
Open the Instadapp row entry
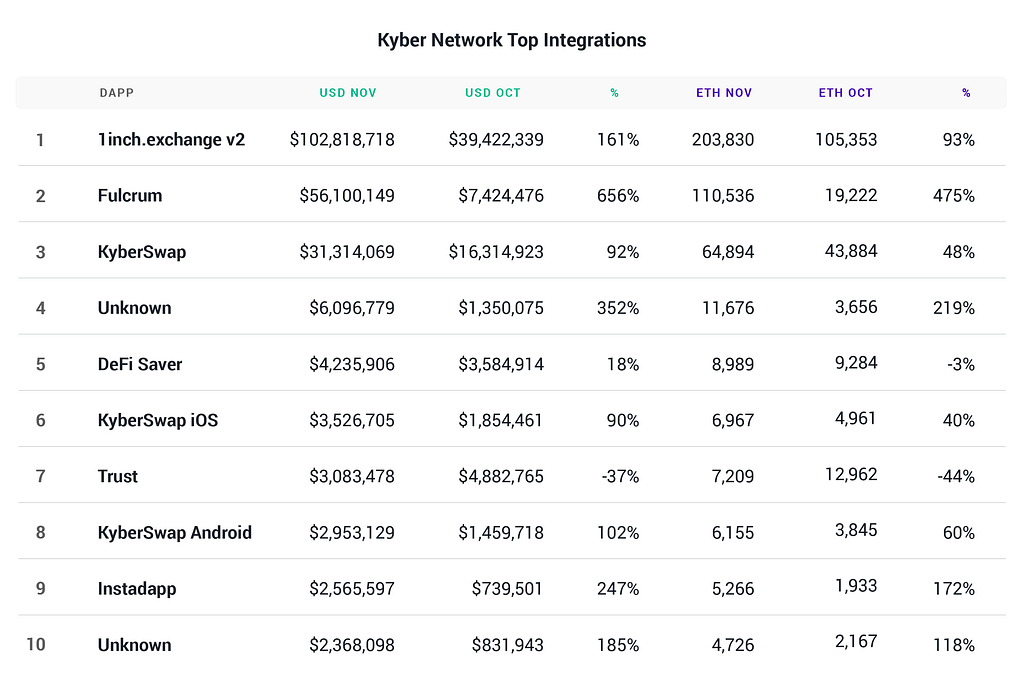coord(137,588)
